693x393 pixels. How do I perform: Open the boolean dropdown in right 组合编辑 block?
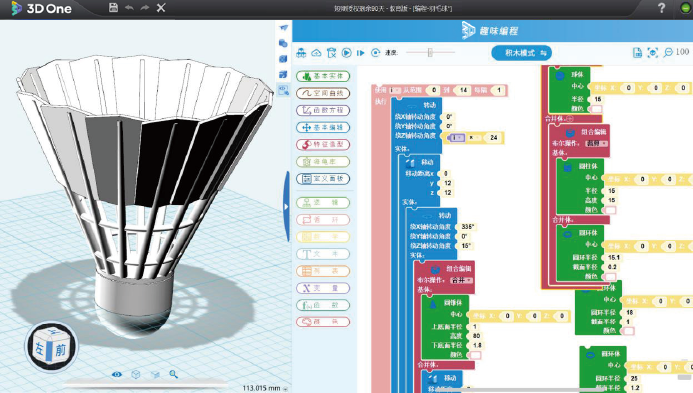tap(597, 143)
